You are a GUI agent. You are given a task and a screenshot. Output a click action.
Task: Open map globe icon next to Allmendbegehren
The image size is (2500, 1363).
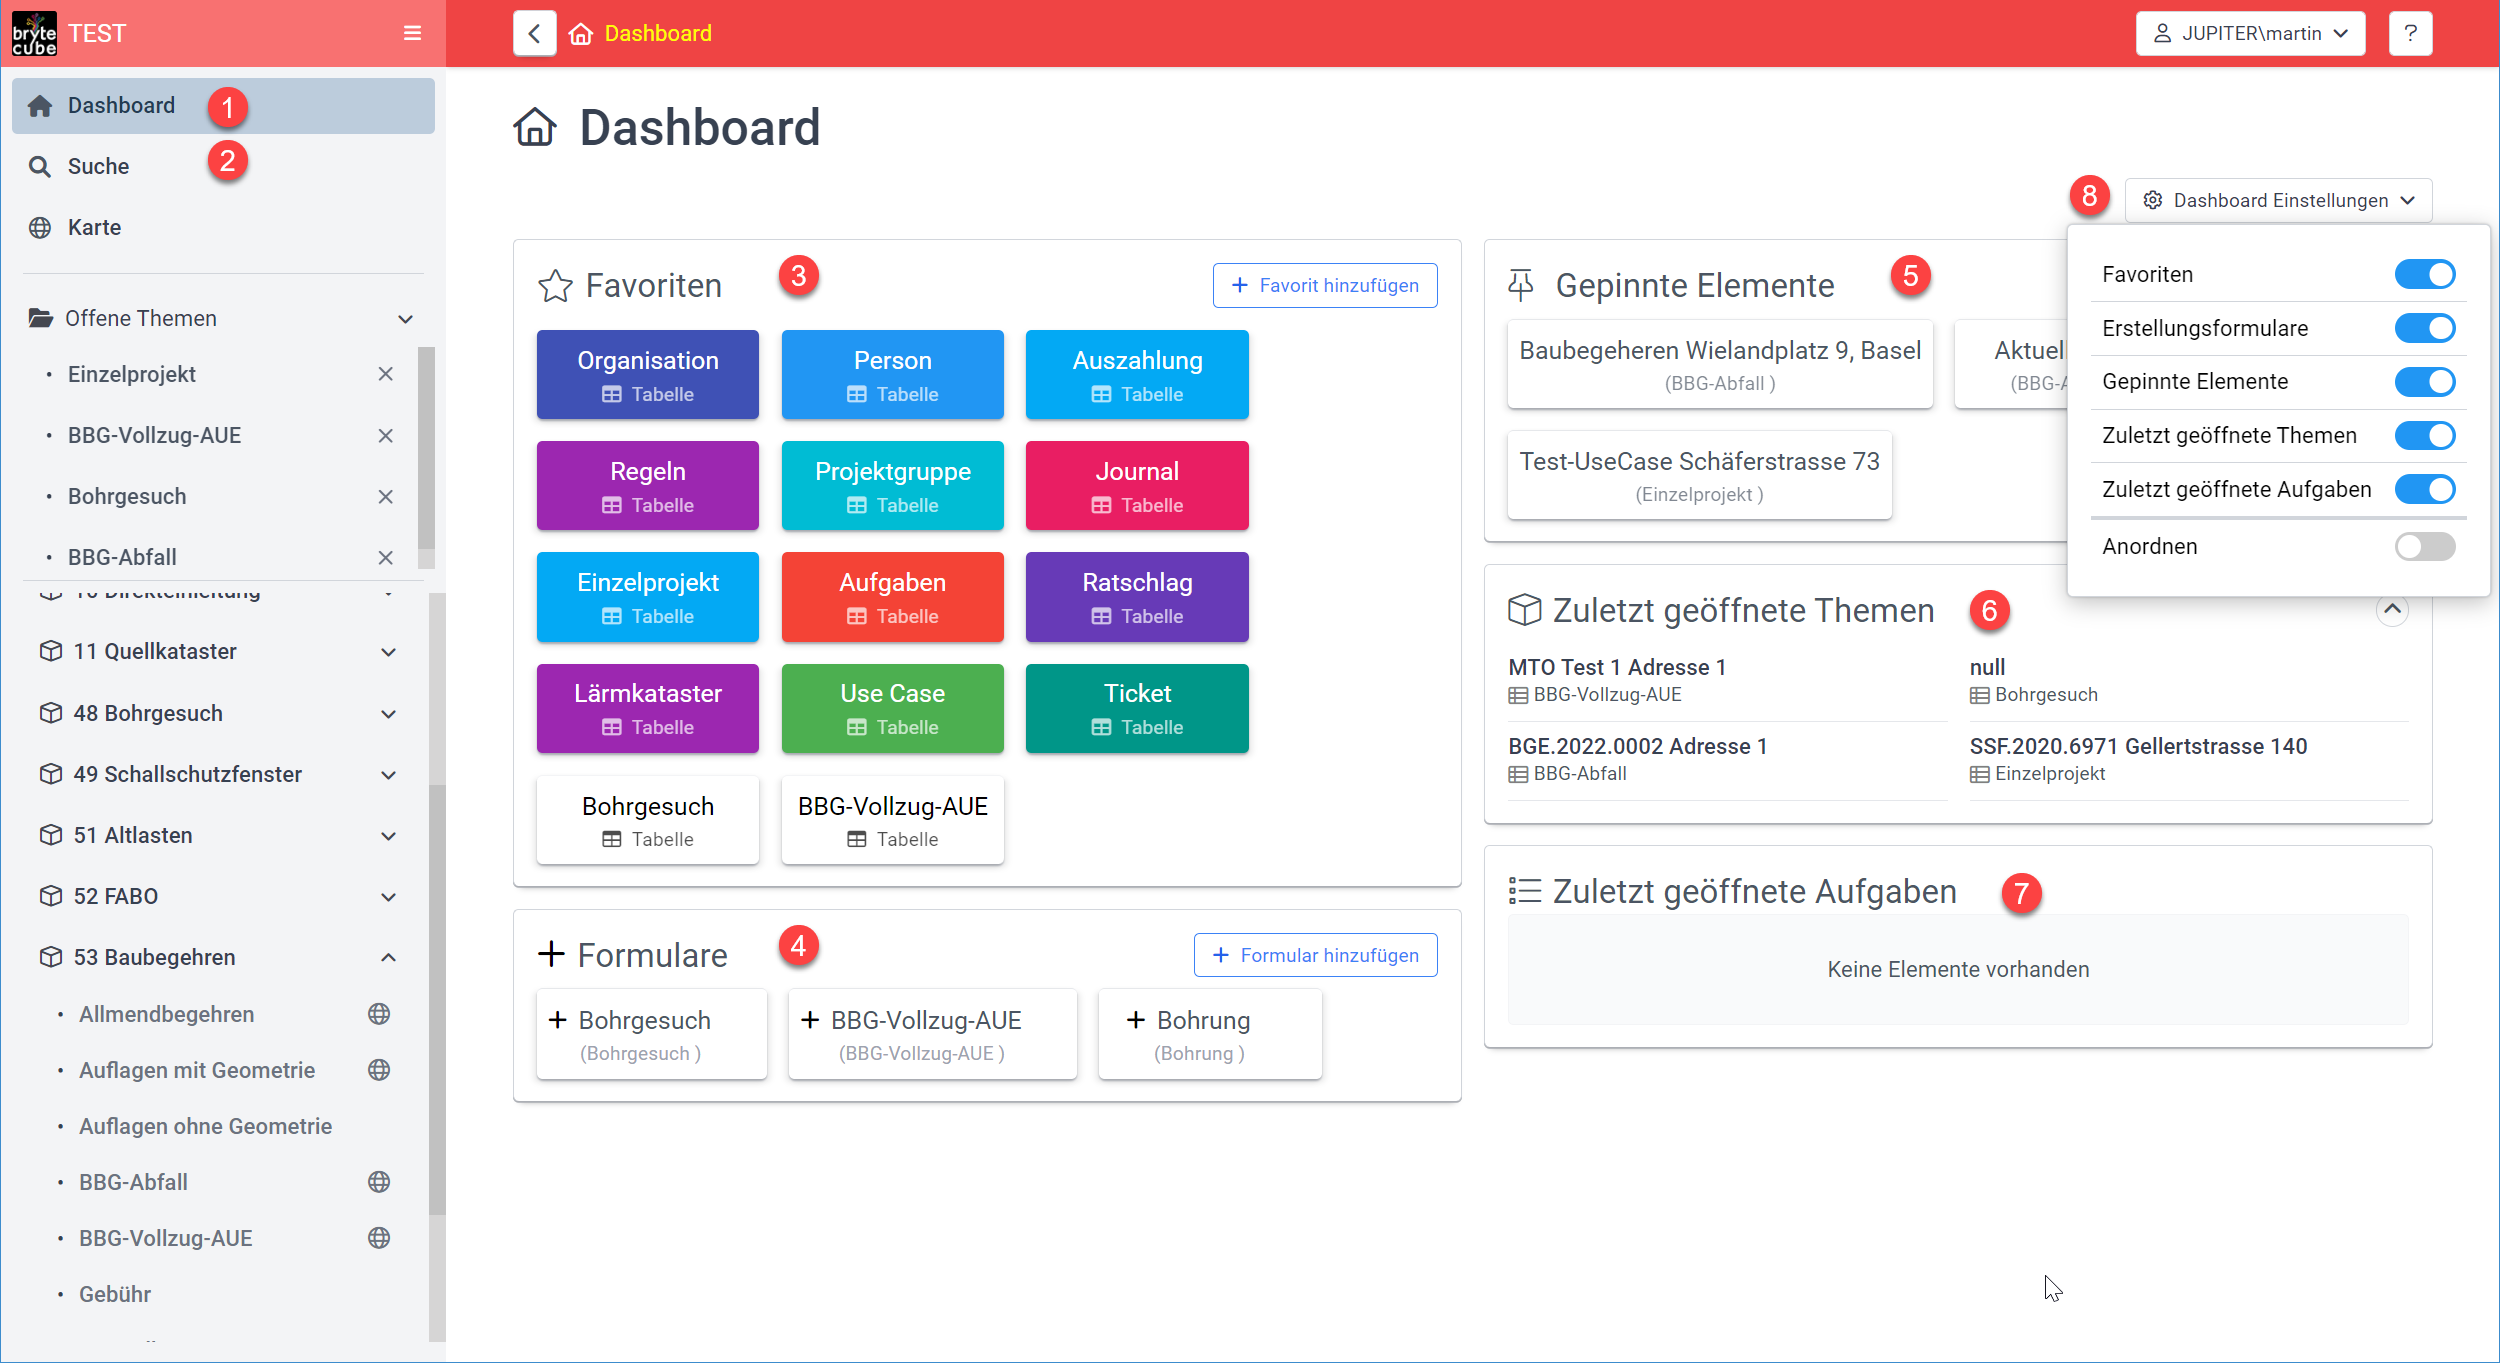point(379,1014)
